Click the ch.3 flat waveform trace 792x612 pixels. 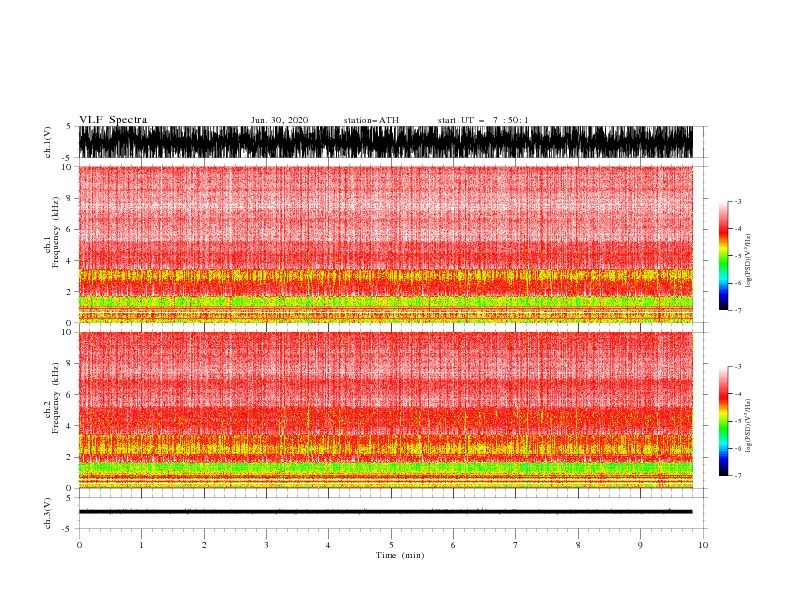(385, 512)
